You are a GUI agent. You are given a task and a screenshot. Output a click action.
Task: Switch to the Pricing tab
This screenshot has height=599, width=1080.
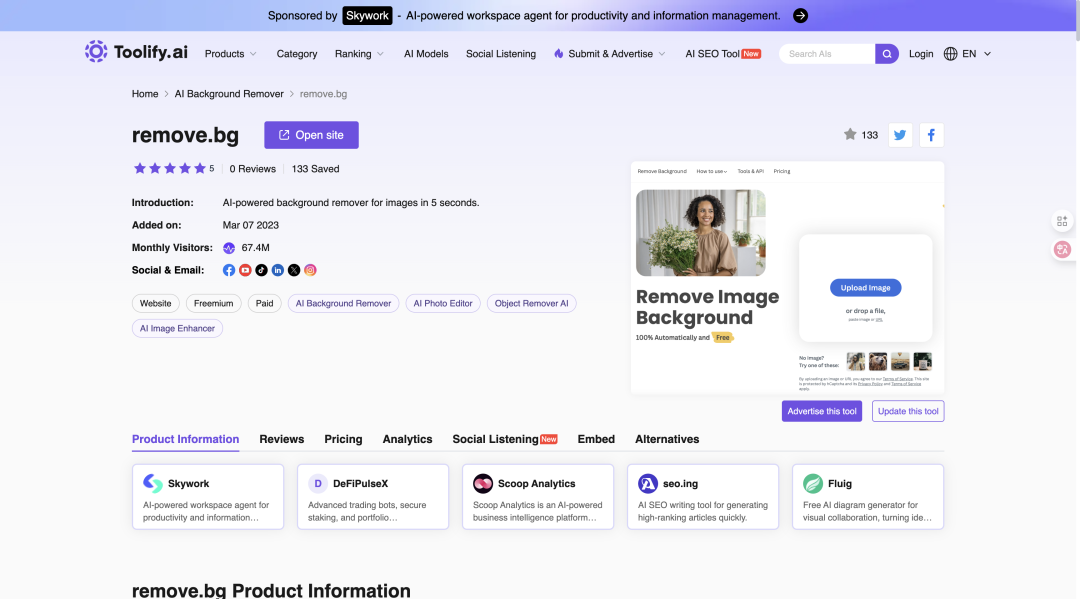pos(343,439)
